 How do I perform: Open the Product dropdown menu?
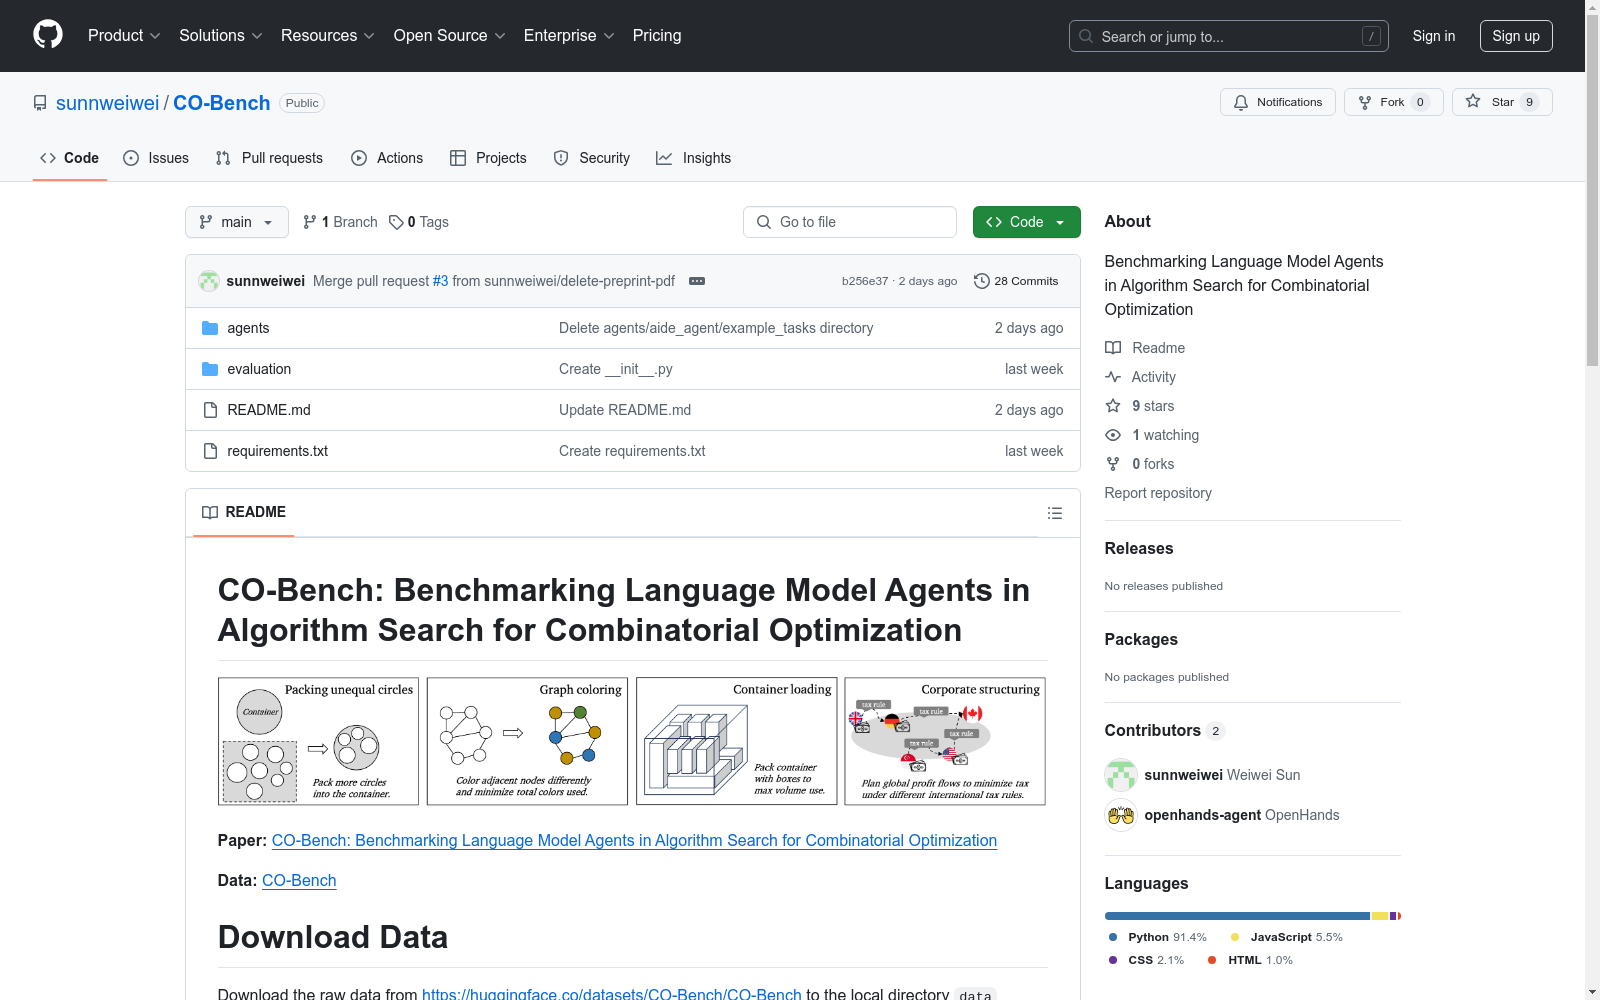[124, 35]
